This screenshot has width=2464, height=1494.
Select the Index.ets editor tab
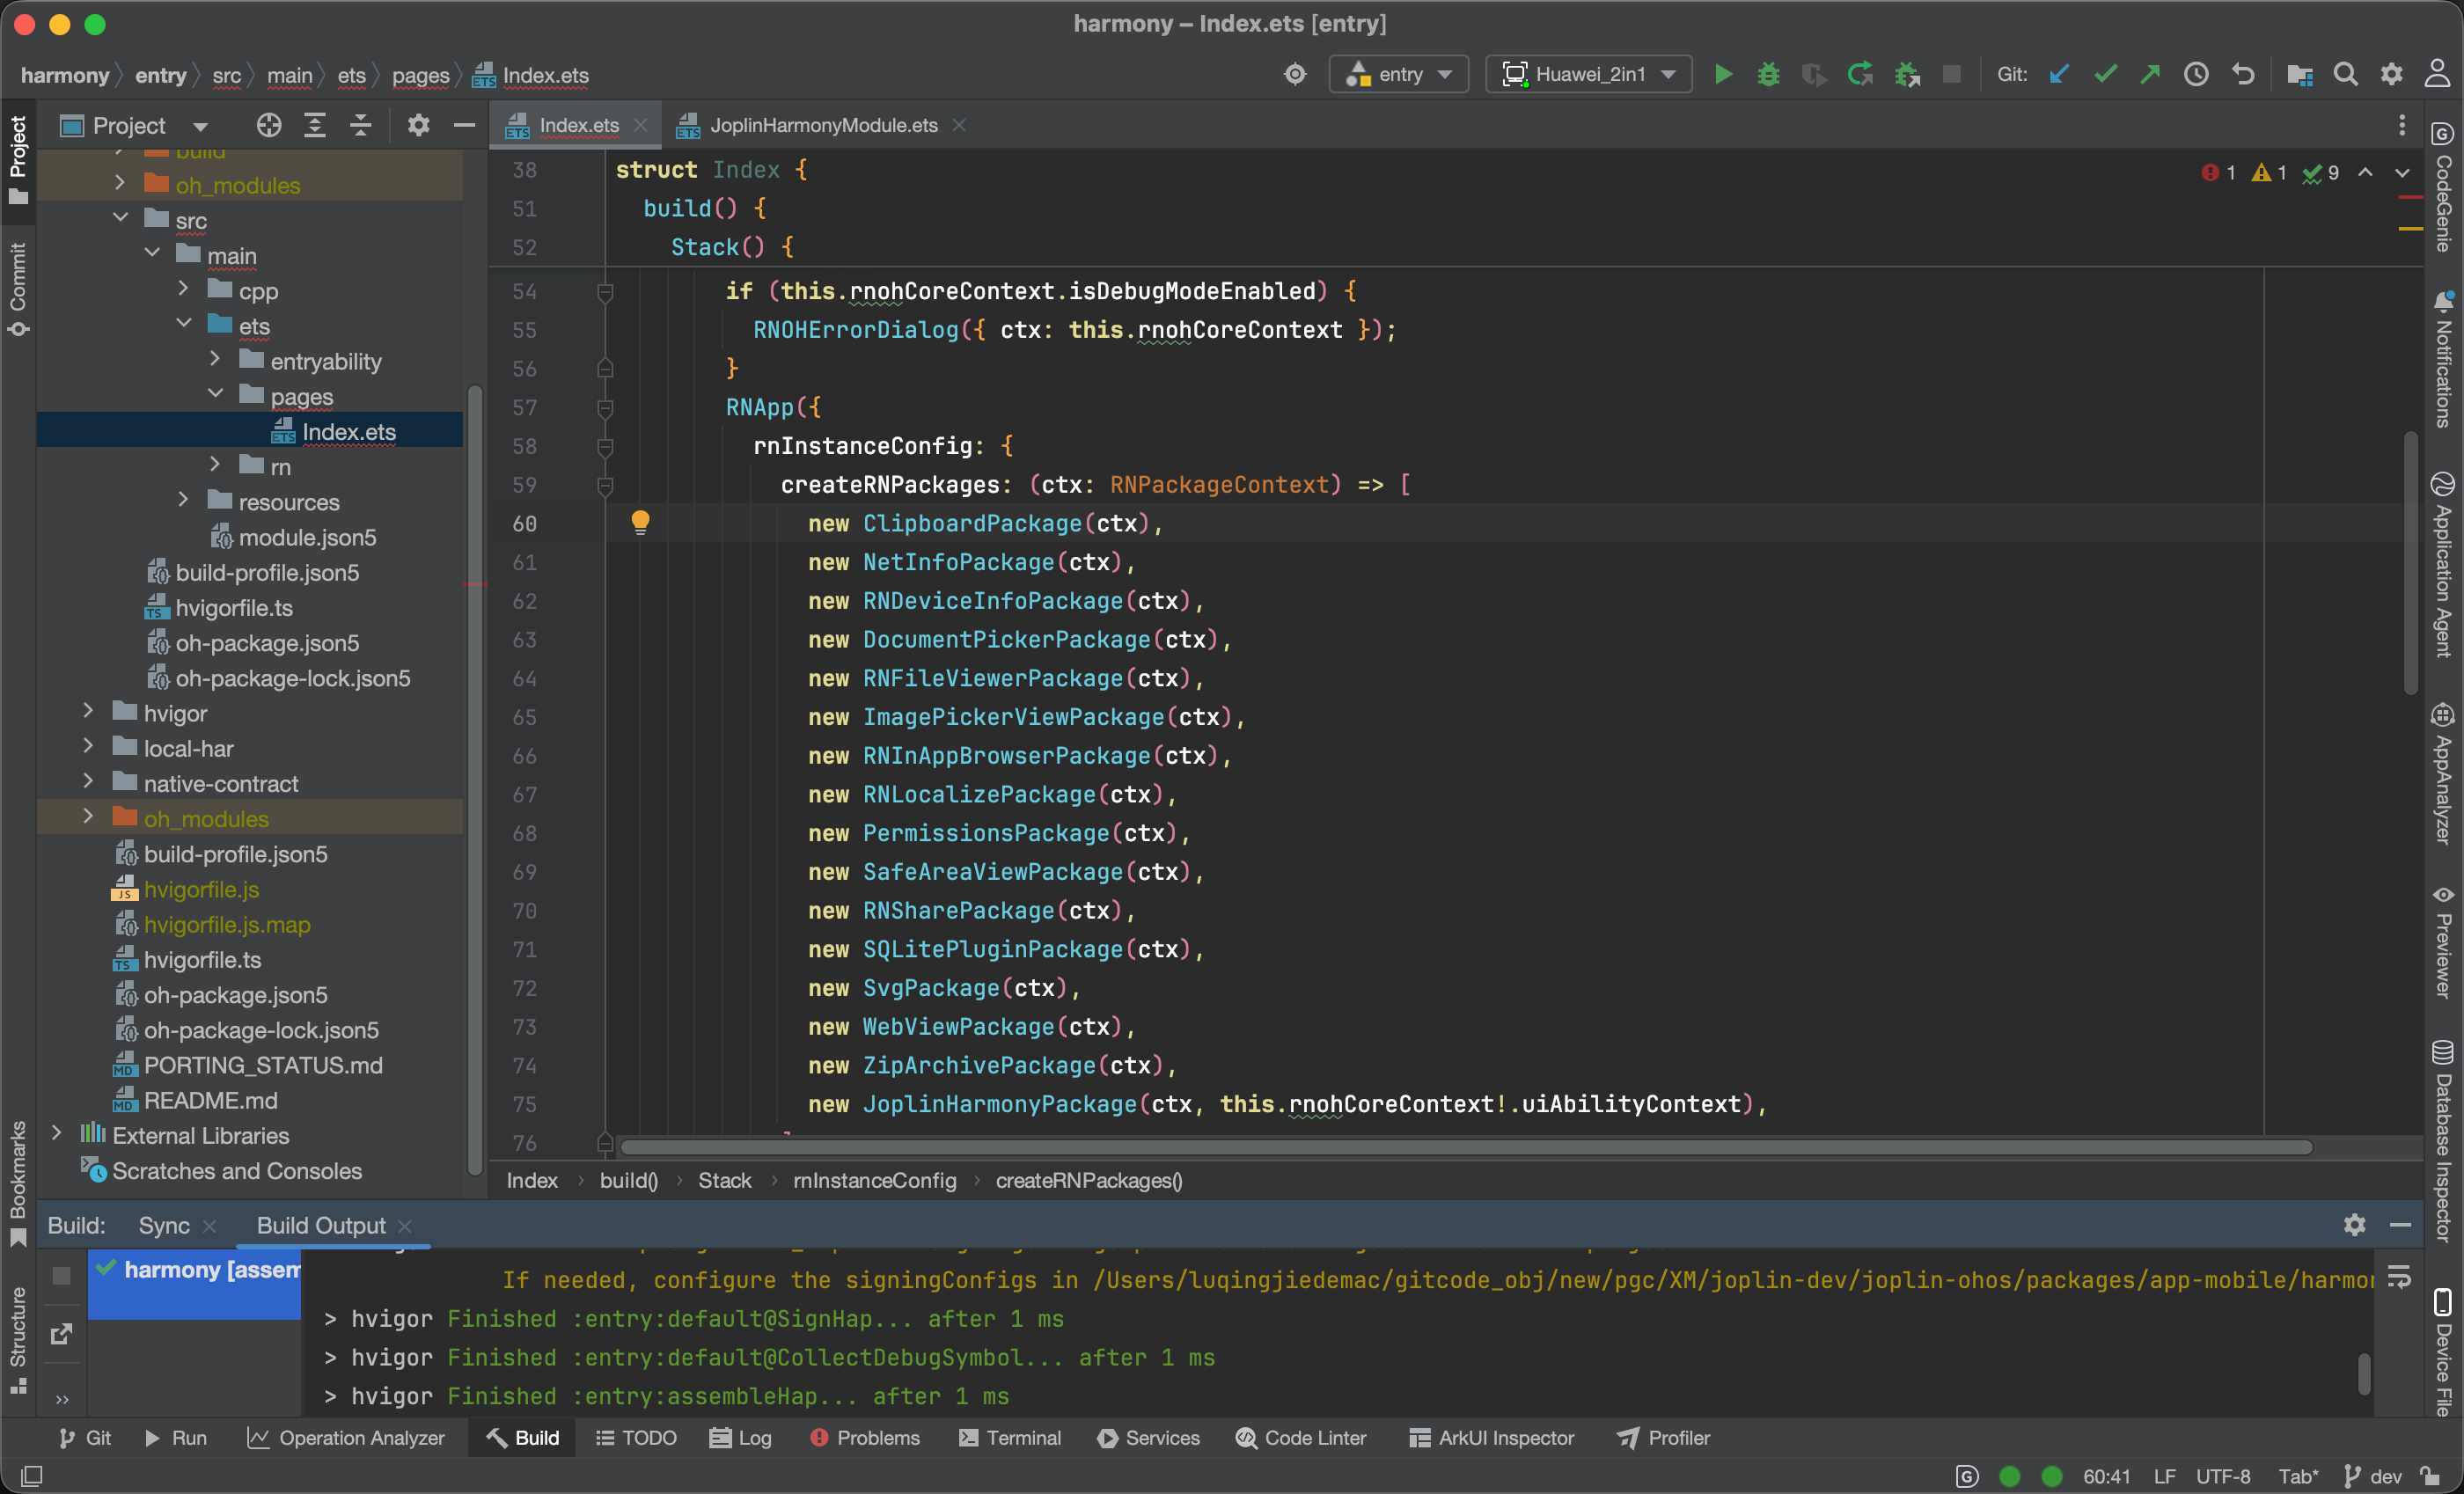click(578, 125)
